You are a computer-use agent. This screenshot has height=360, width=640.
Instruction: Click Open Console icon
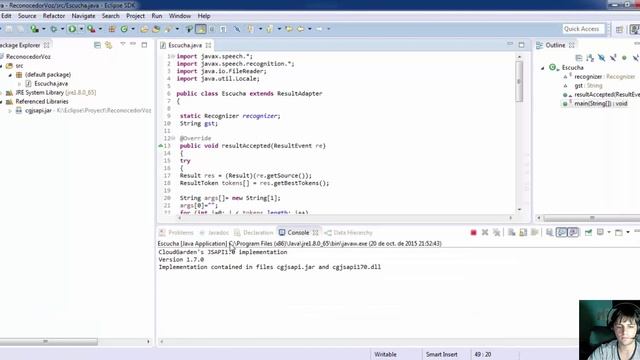point(619,233)
